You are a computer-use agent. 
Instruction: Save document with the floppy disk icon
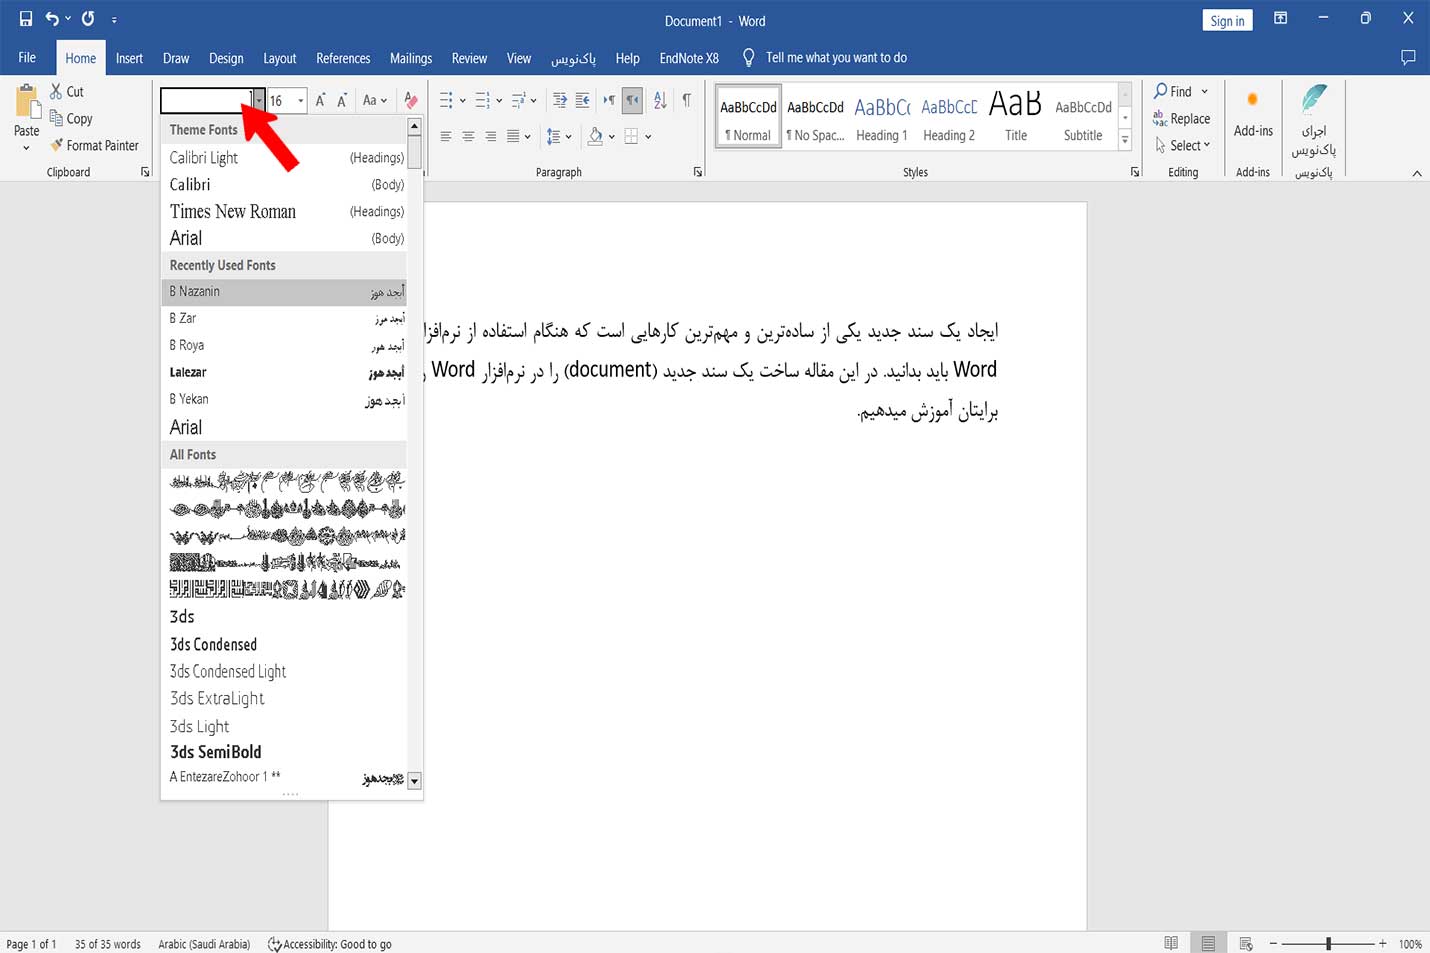[x=26, y=19]
